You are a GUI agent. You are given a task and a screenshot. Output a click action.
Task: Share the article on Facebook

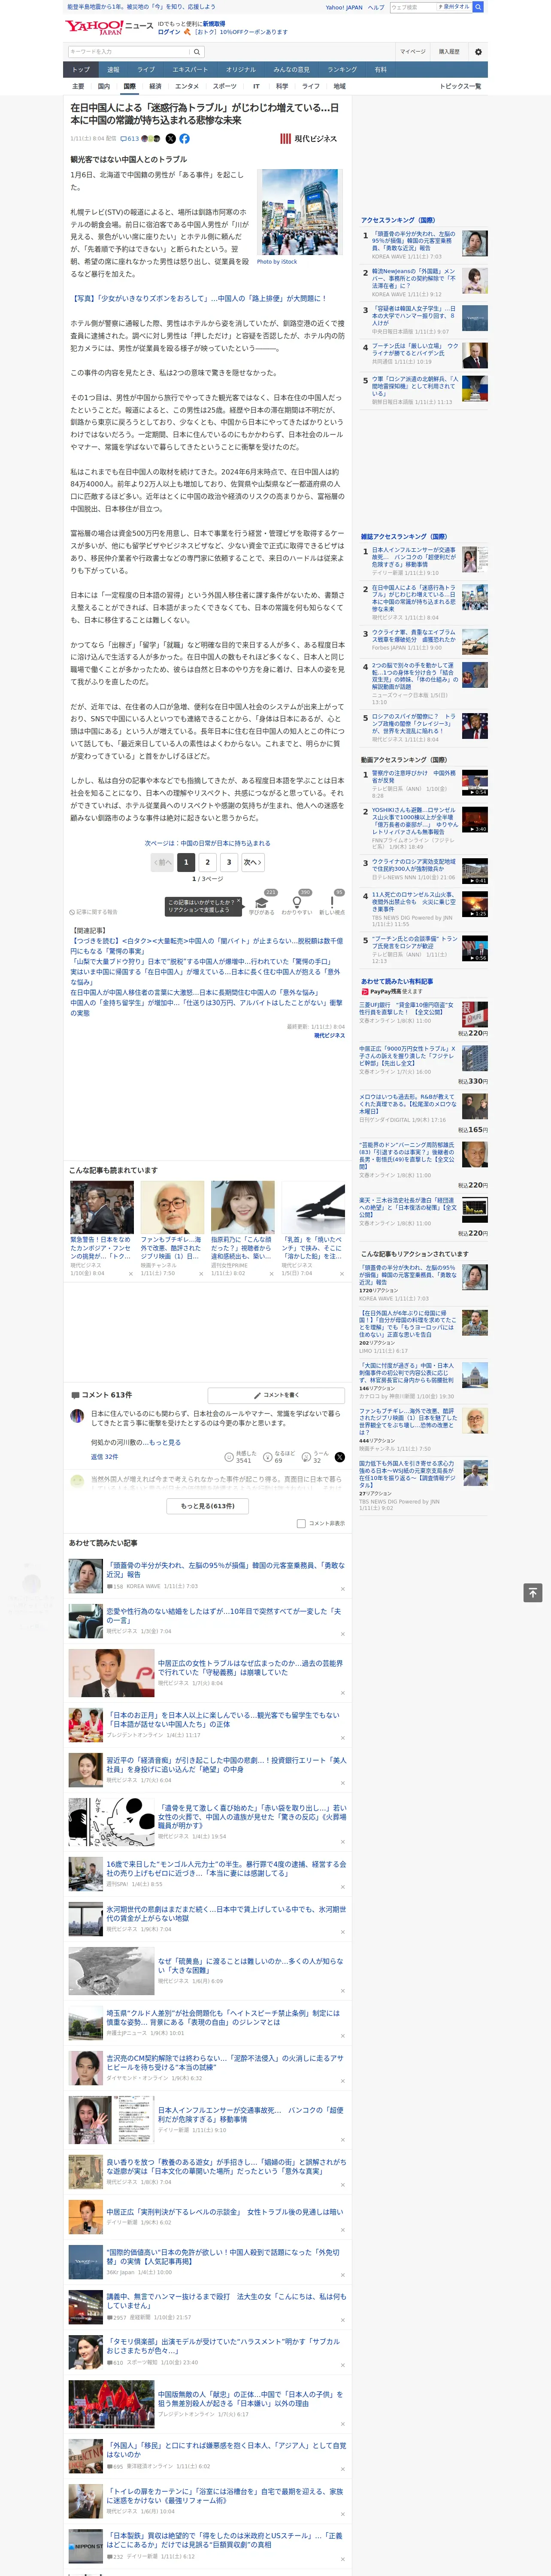pyautogui.click(x=184, y=139)
